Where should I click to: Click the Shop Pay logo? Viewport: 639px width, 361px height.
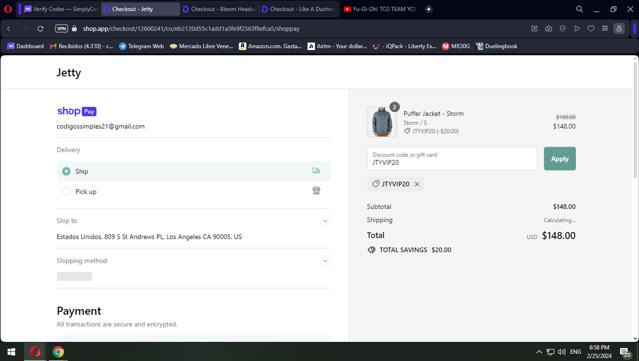77,111
